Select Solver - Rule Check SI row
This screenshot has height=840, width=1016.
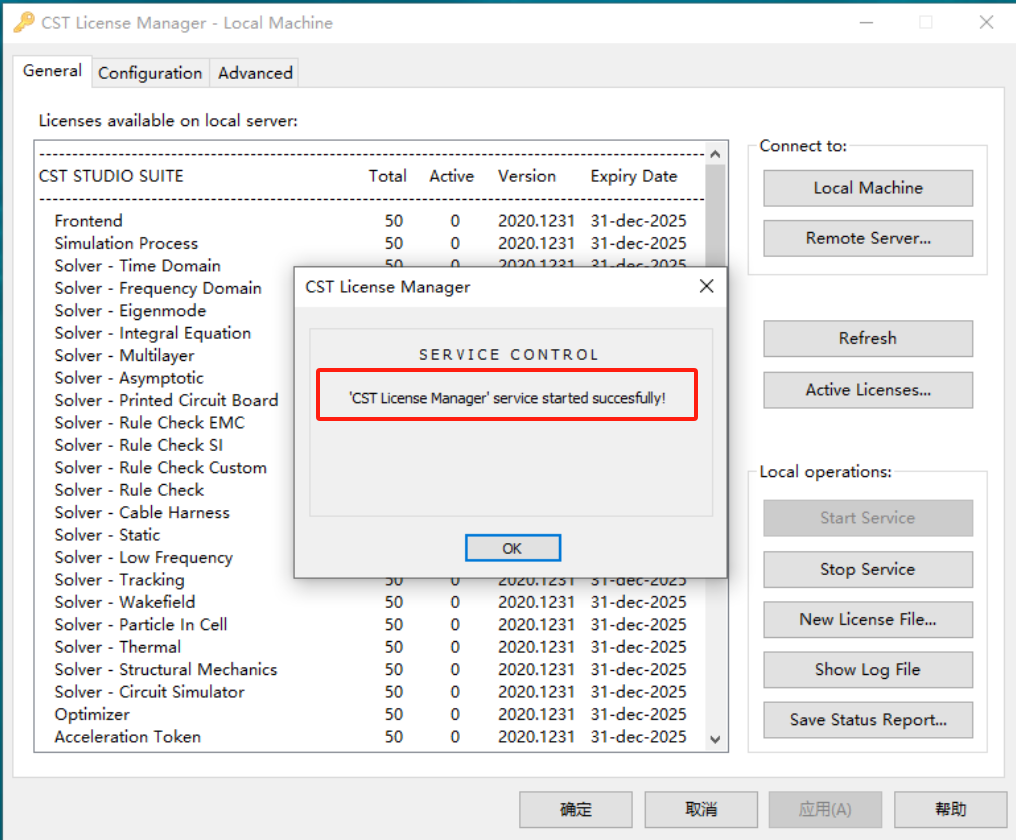[139, 445]
